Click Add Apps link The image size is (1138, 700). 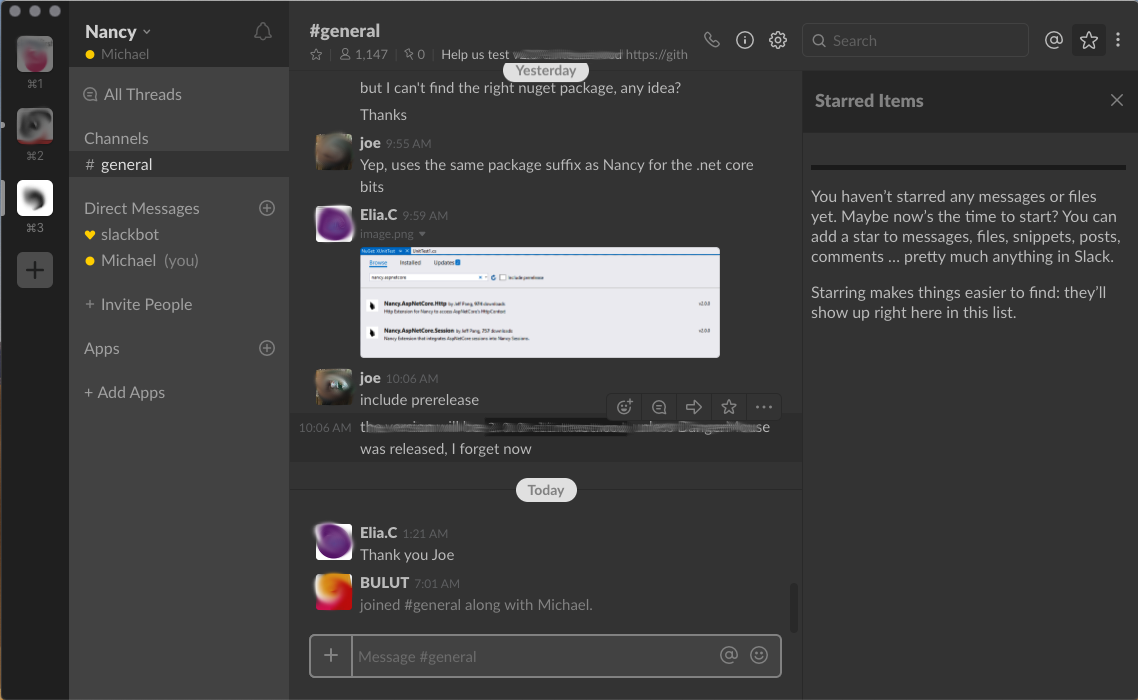coord(125,392)
